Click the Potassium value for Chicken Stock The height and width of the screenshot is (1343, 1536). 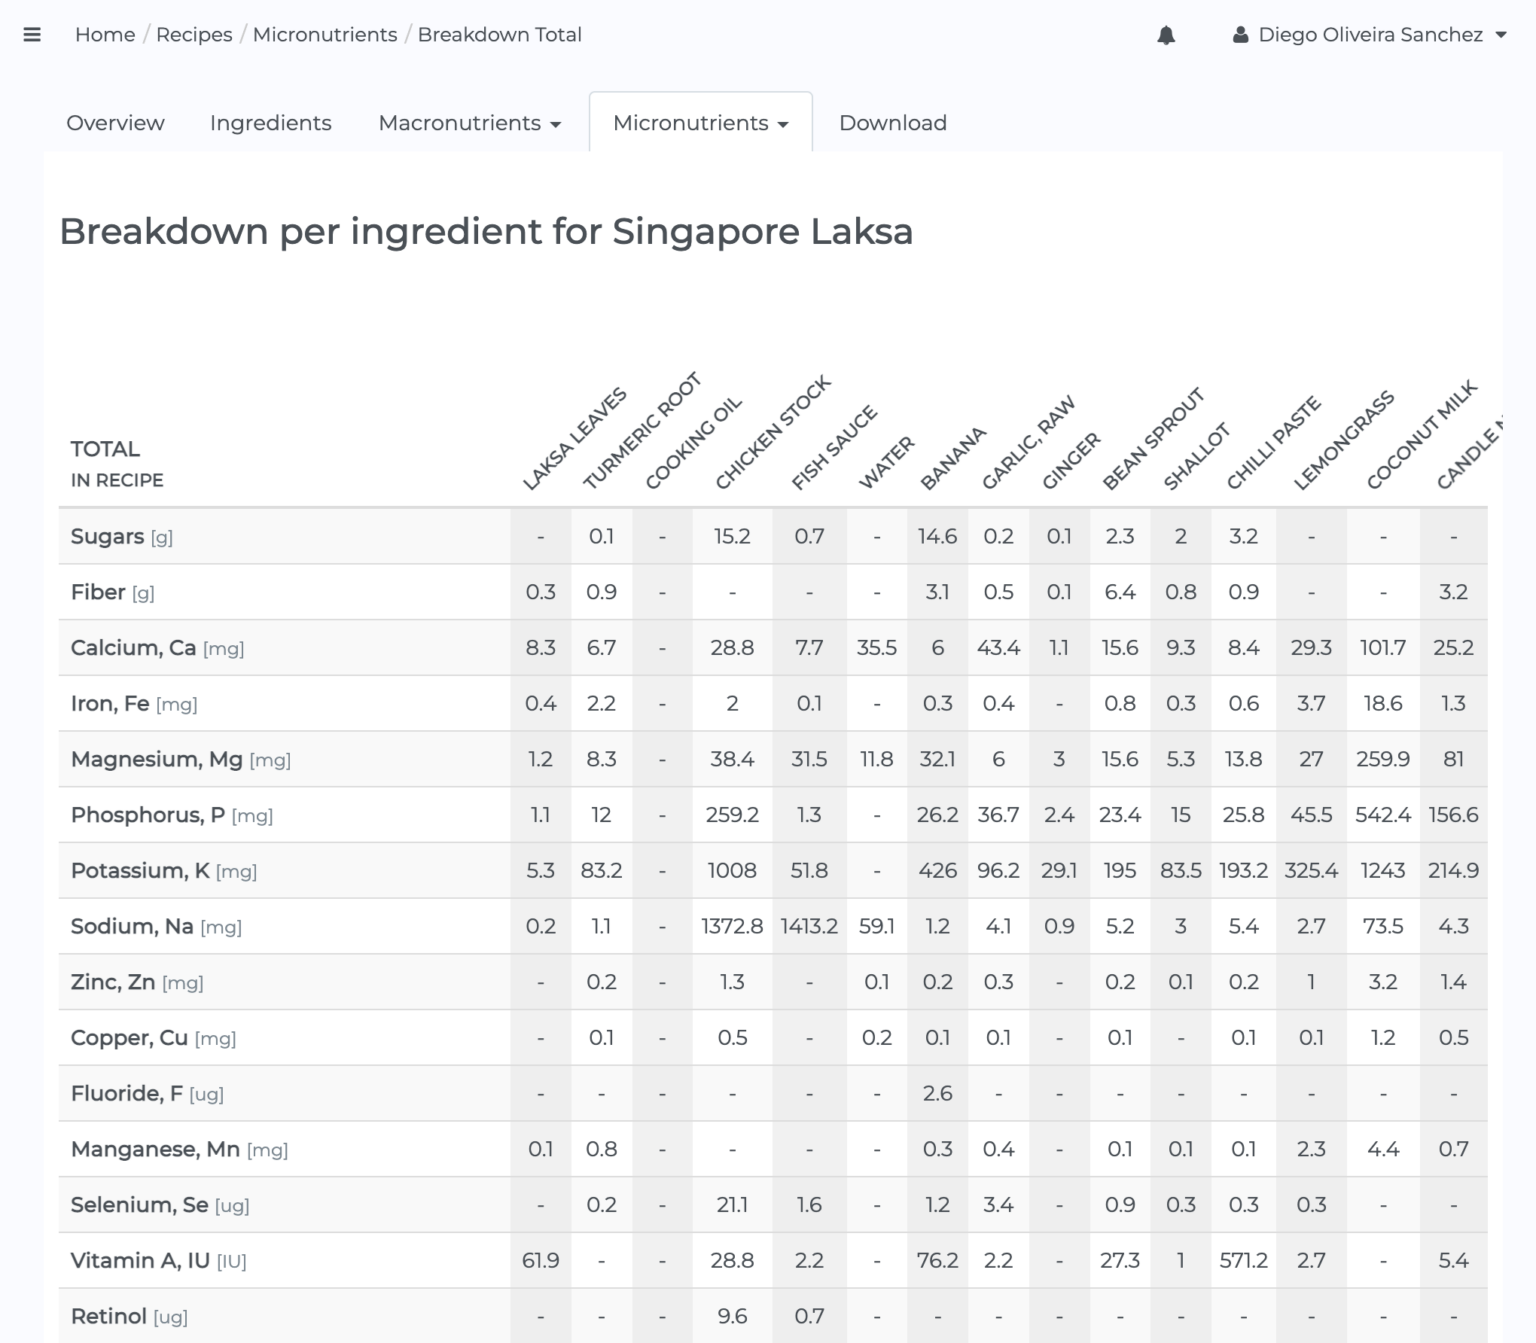coord(732,871)
